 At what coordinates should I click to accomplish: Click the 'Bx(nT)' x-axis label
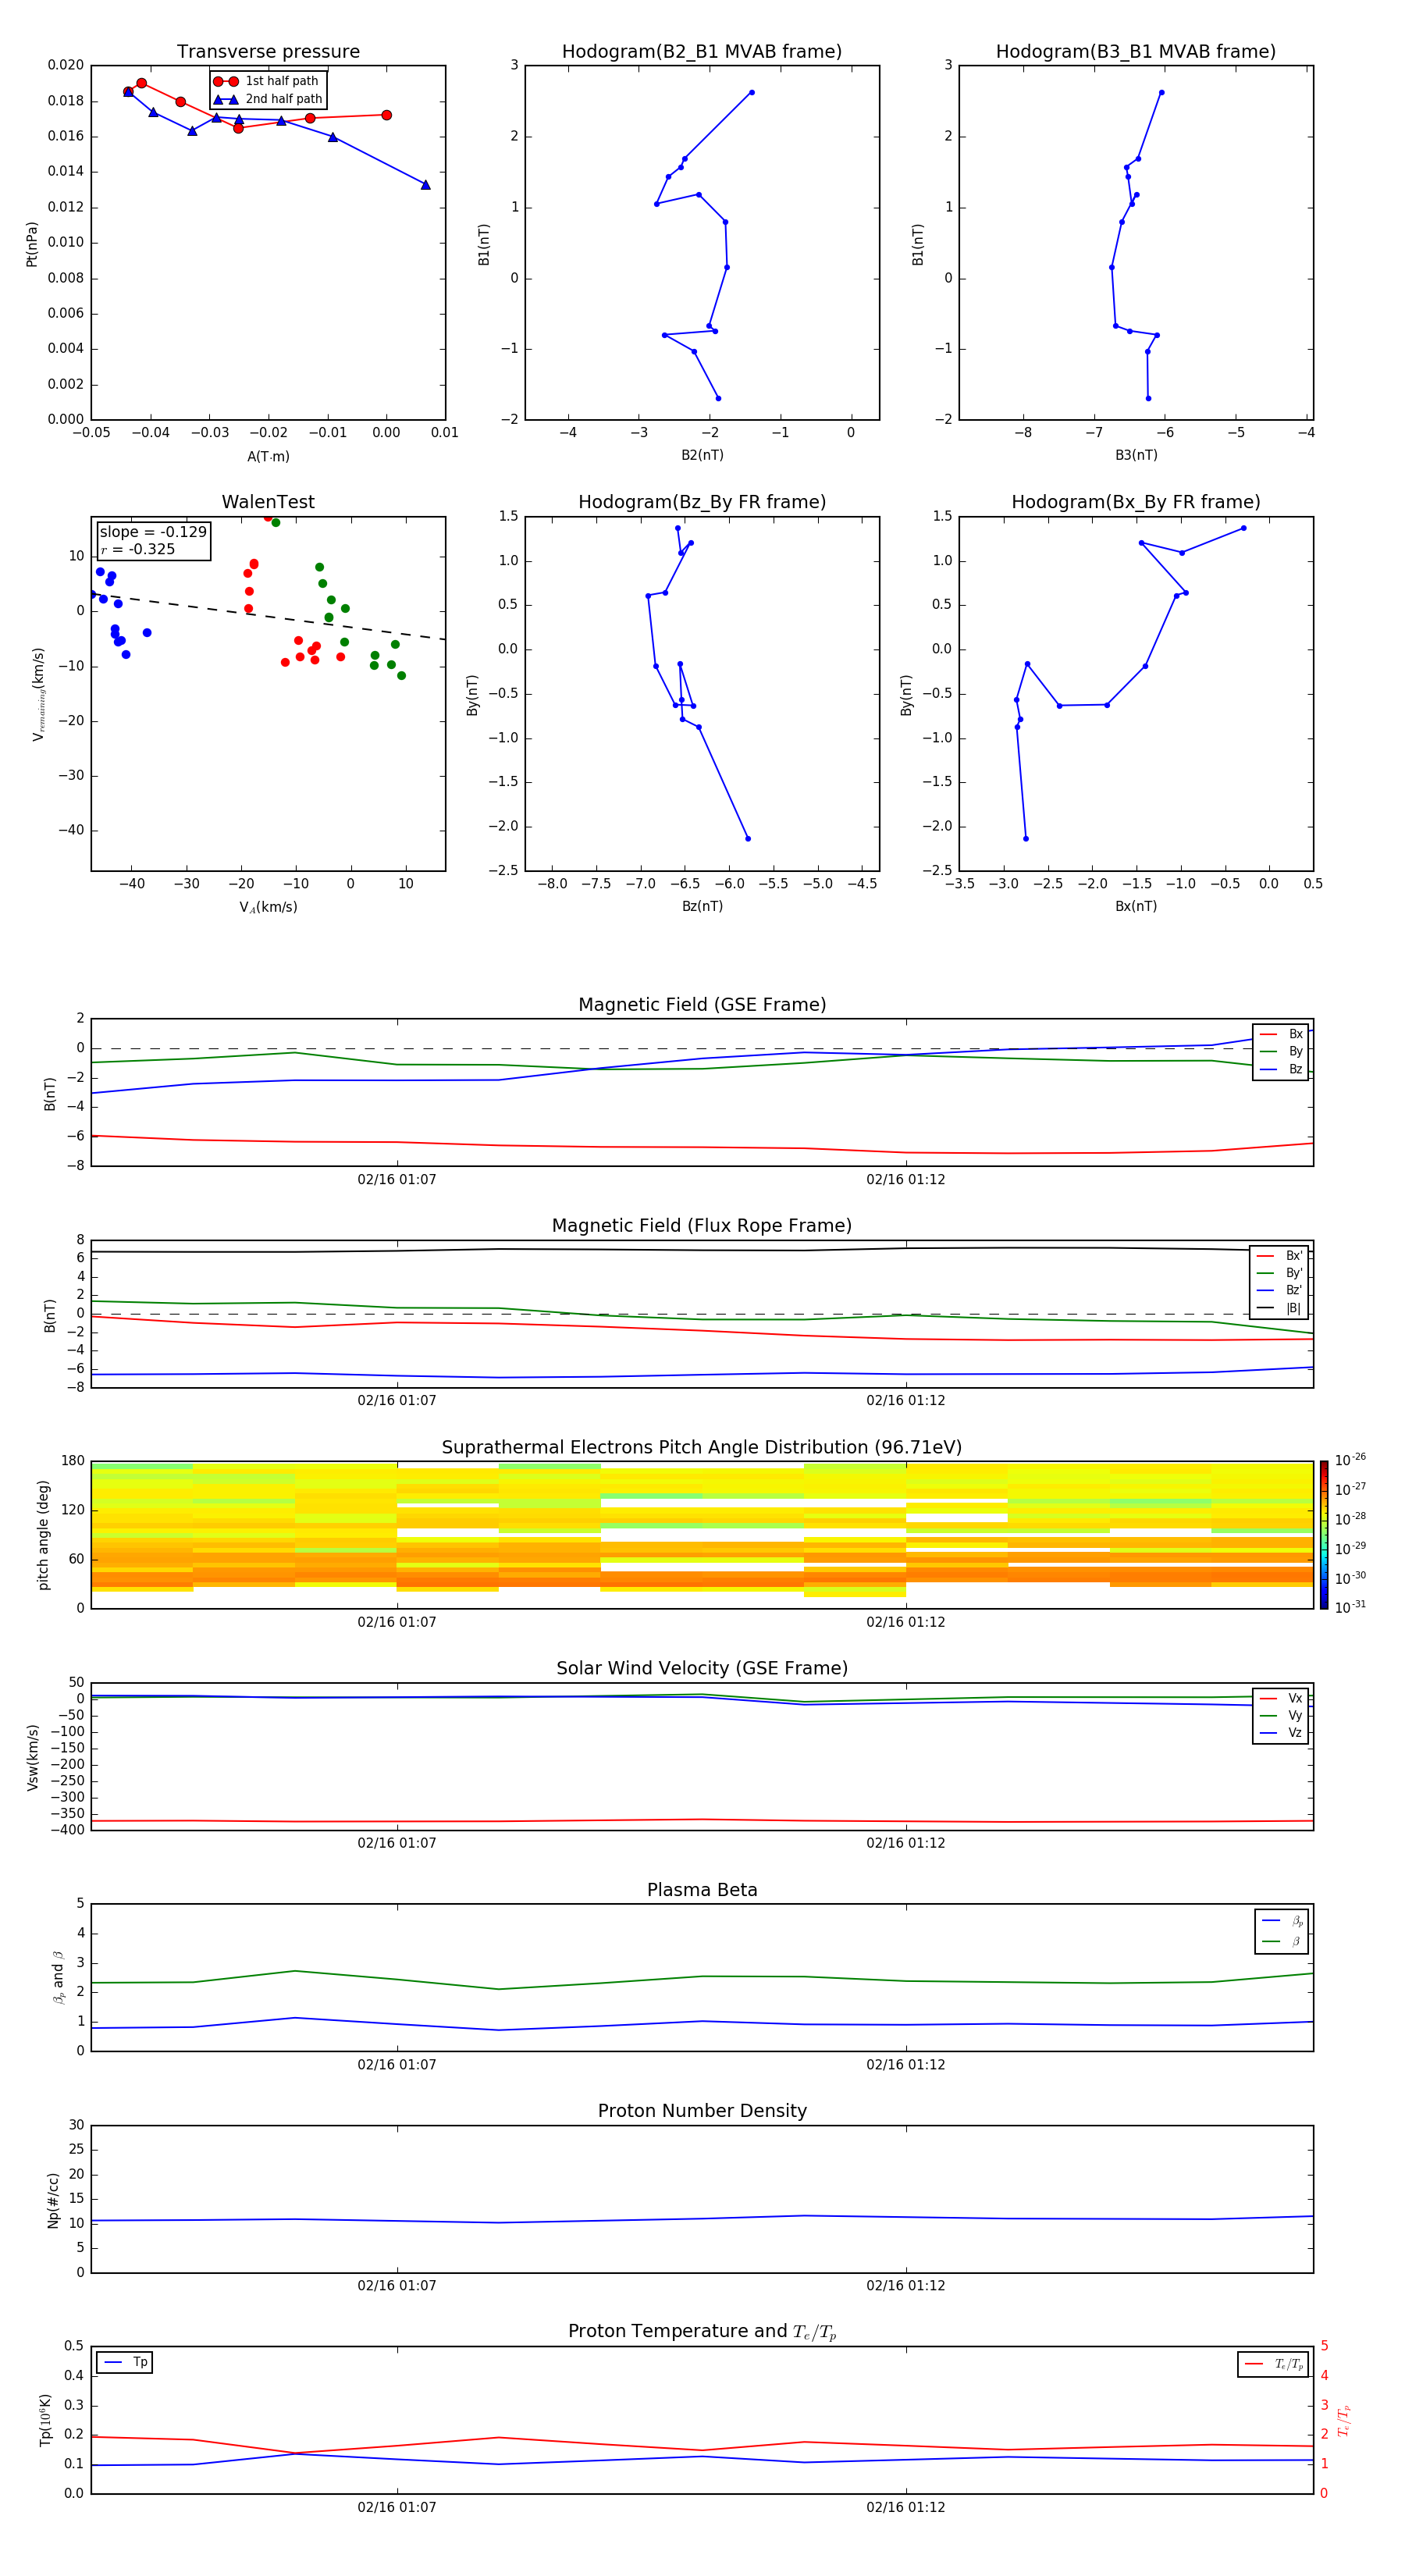click(1136, 906)
